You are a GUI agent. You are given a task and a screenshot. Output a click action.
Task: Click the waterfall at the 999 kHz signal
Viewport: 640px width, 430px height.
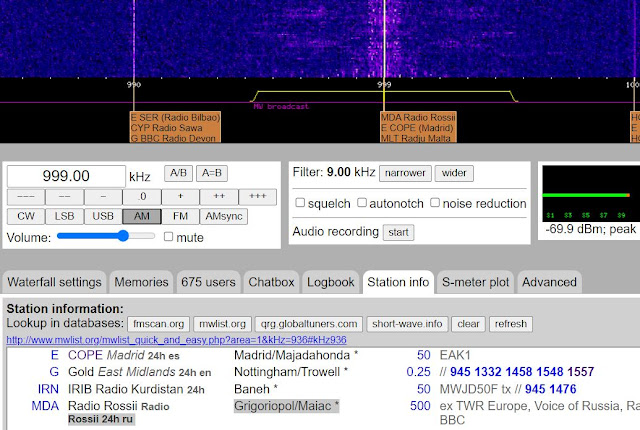[x=384, y=39]
